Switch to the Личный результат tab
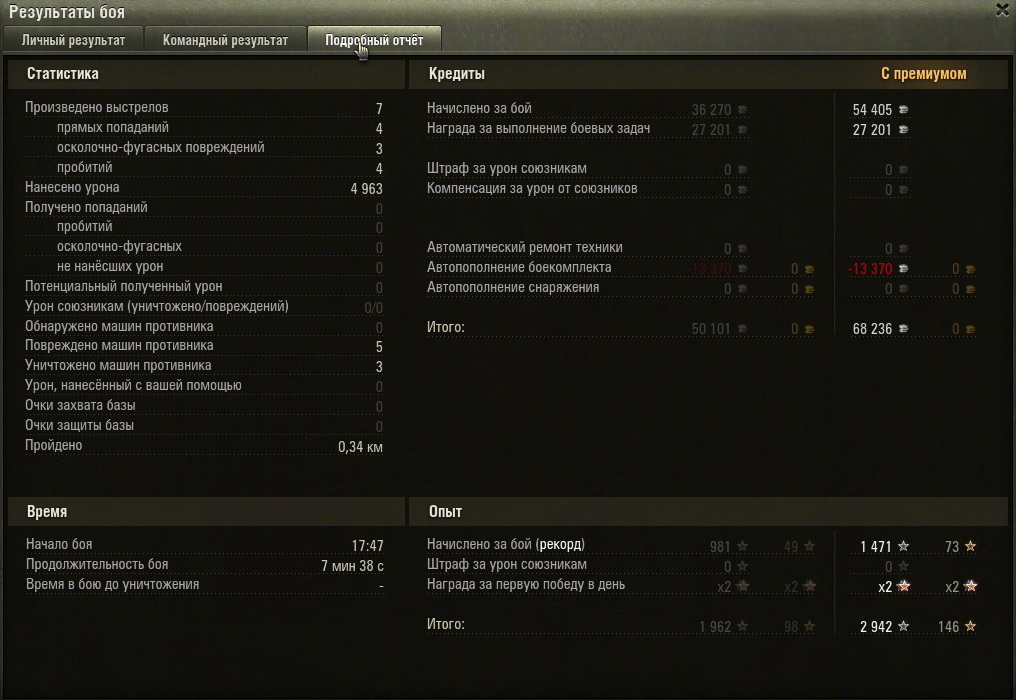The width and height of the screenshot is (1016, 700). pos(73,40)
